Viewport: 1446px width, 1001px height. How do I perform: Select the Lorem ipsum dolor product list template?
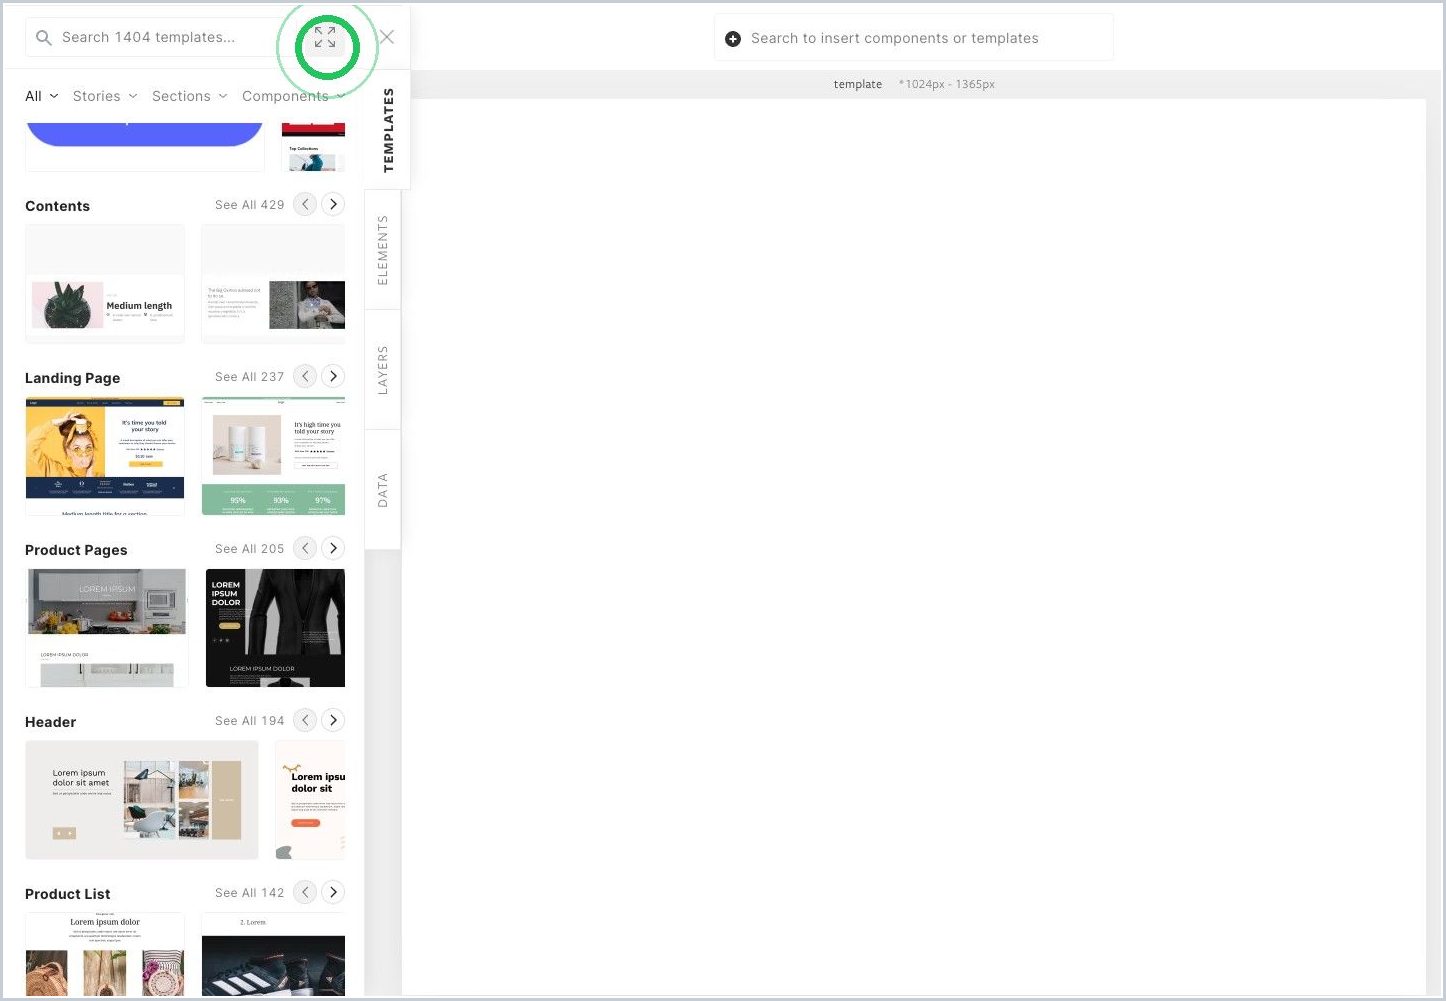click(x=105, y=954)
